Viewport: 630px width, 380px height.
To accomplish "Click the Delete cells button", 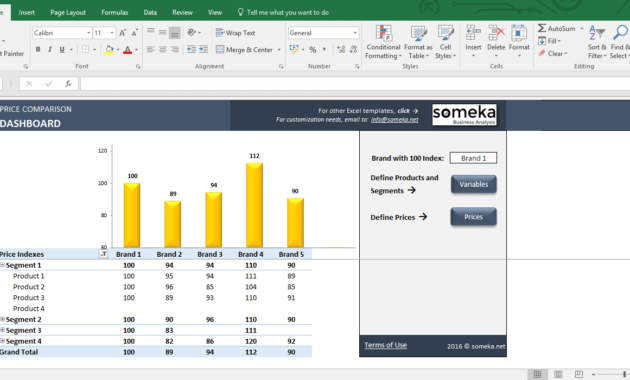I will click(x=496, y=41).
